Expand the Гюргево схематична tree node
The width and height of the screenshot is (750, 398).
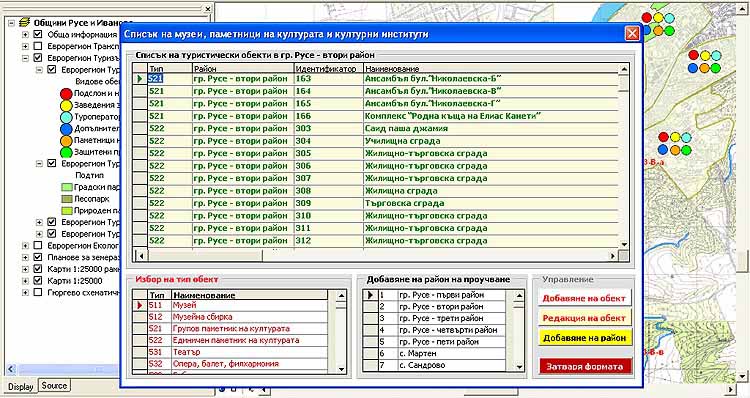point(25,292)
